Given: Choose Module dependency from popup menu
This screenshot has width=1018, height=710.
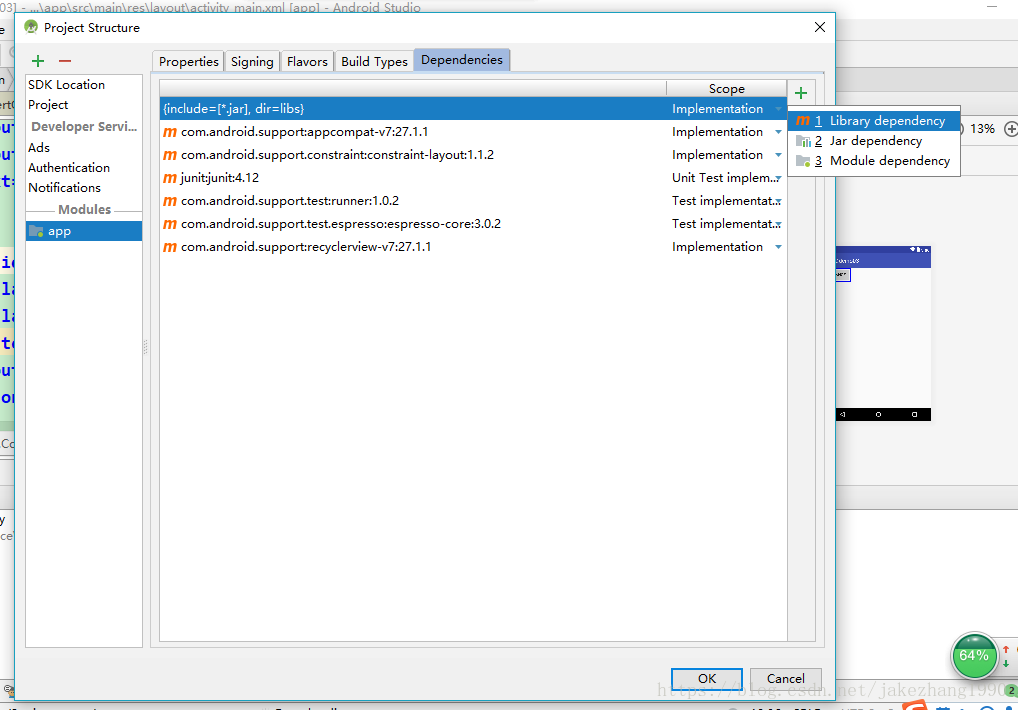Looking at the screenshot, I should (x=875, y=161).
